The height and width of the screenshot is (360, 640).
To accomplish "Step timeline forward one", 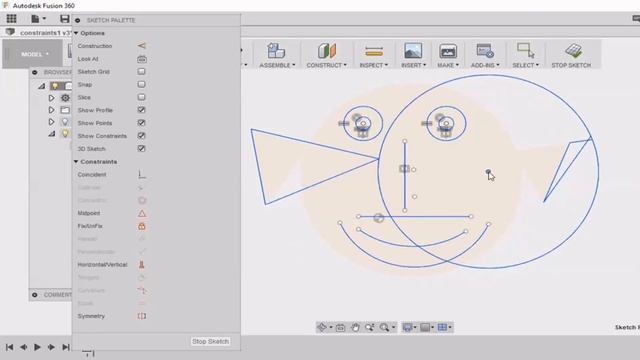I will (51, 347).
